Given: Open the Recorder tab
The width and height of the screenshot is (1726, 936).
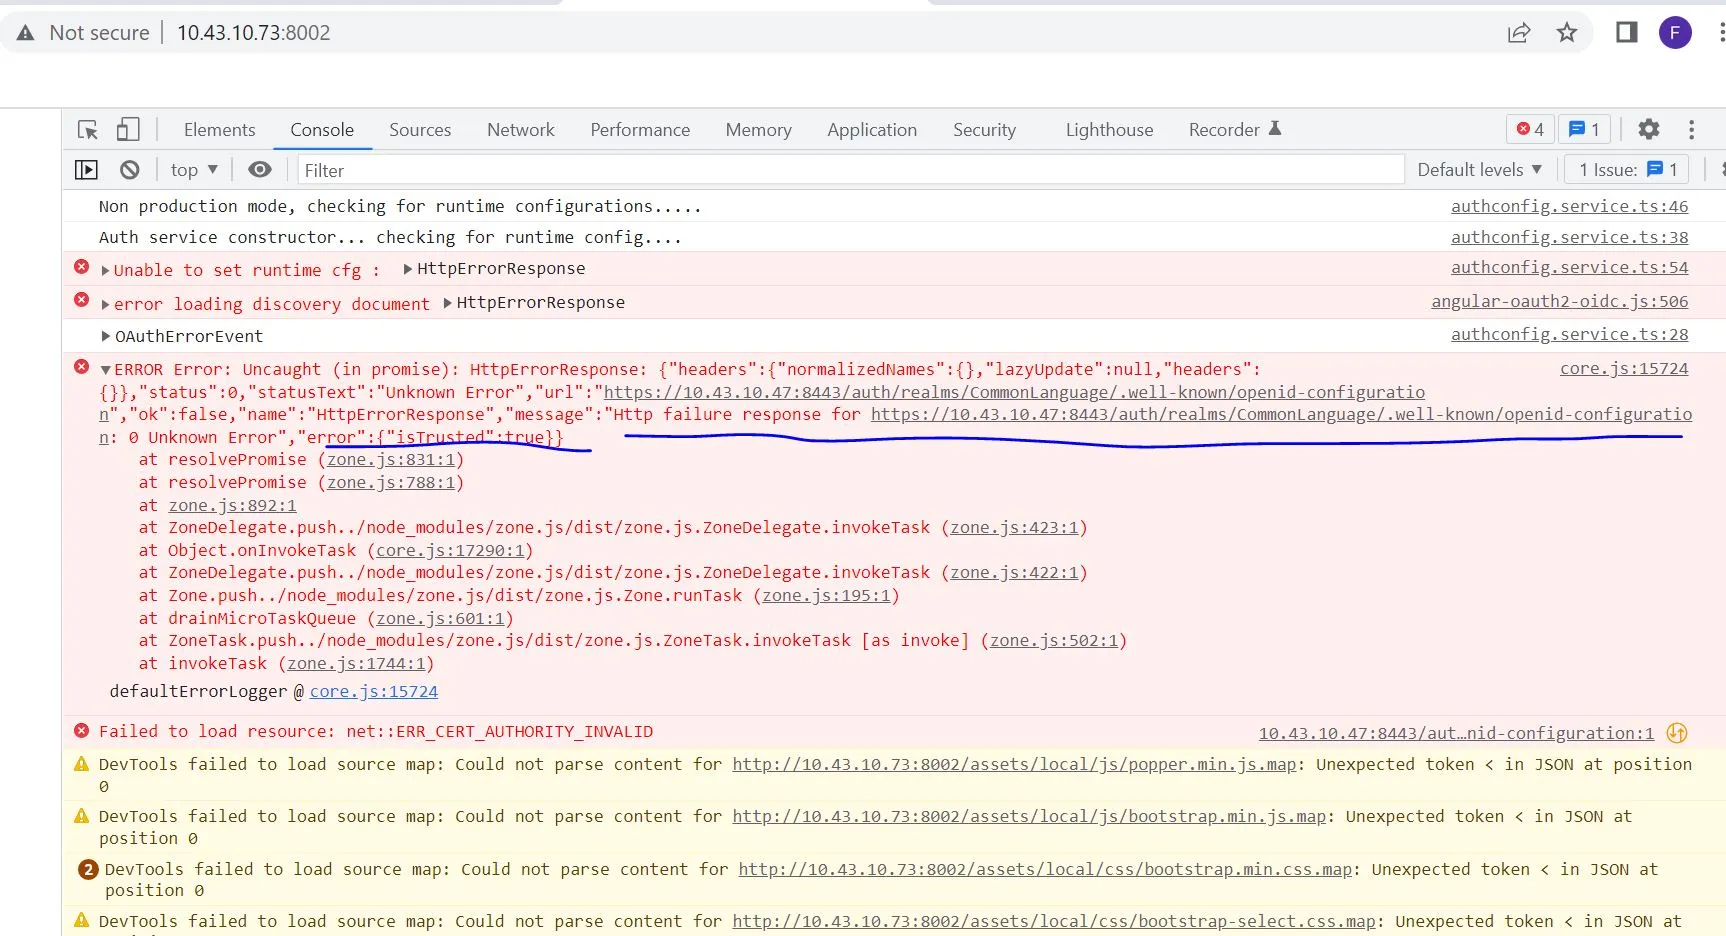Looking at the screenshot, I should coord(1235,130).
